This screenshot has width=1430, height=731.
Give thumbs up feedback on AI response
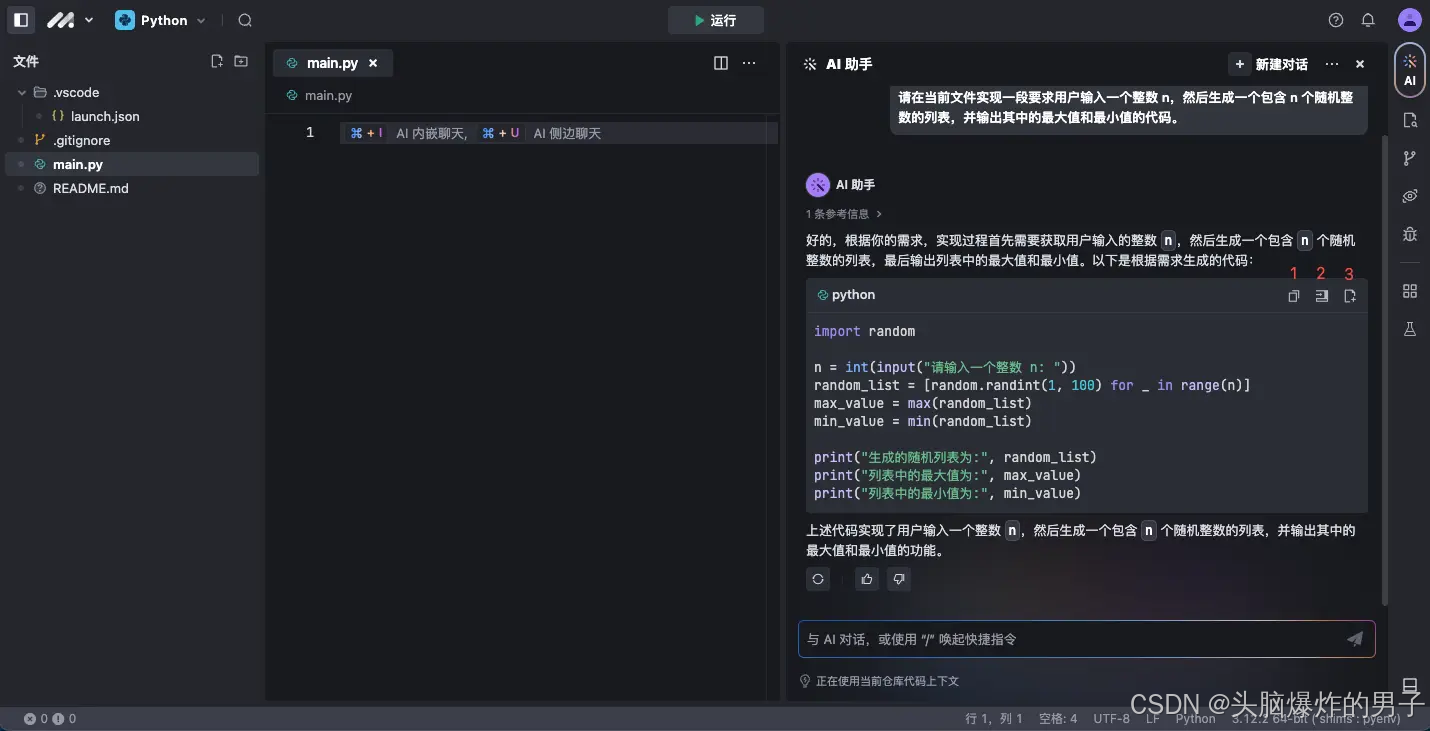pos(866,579)
